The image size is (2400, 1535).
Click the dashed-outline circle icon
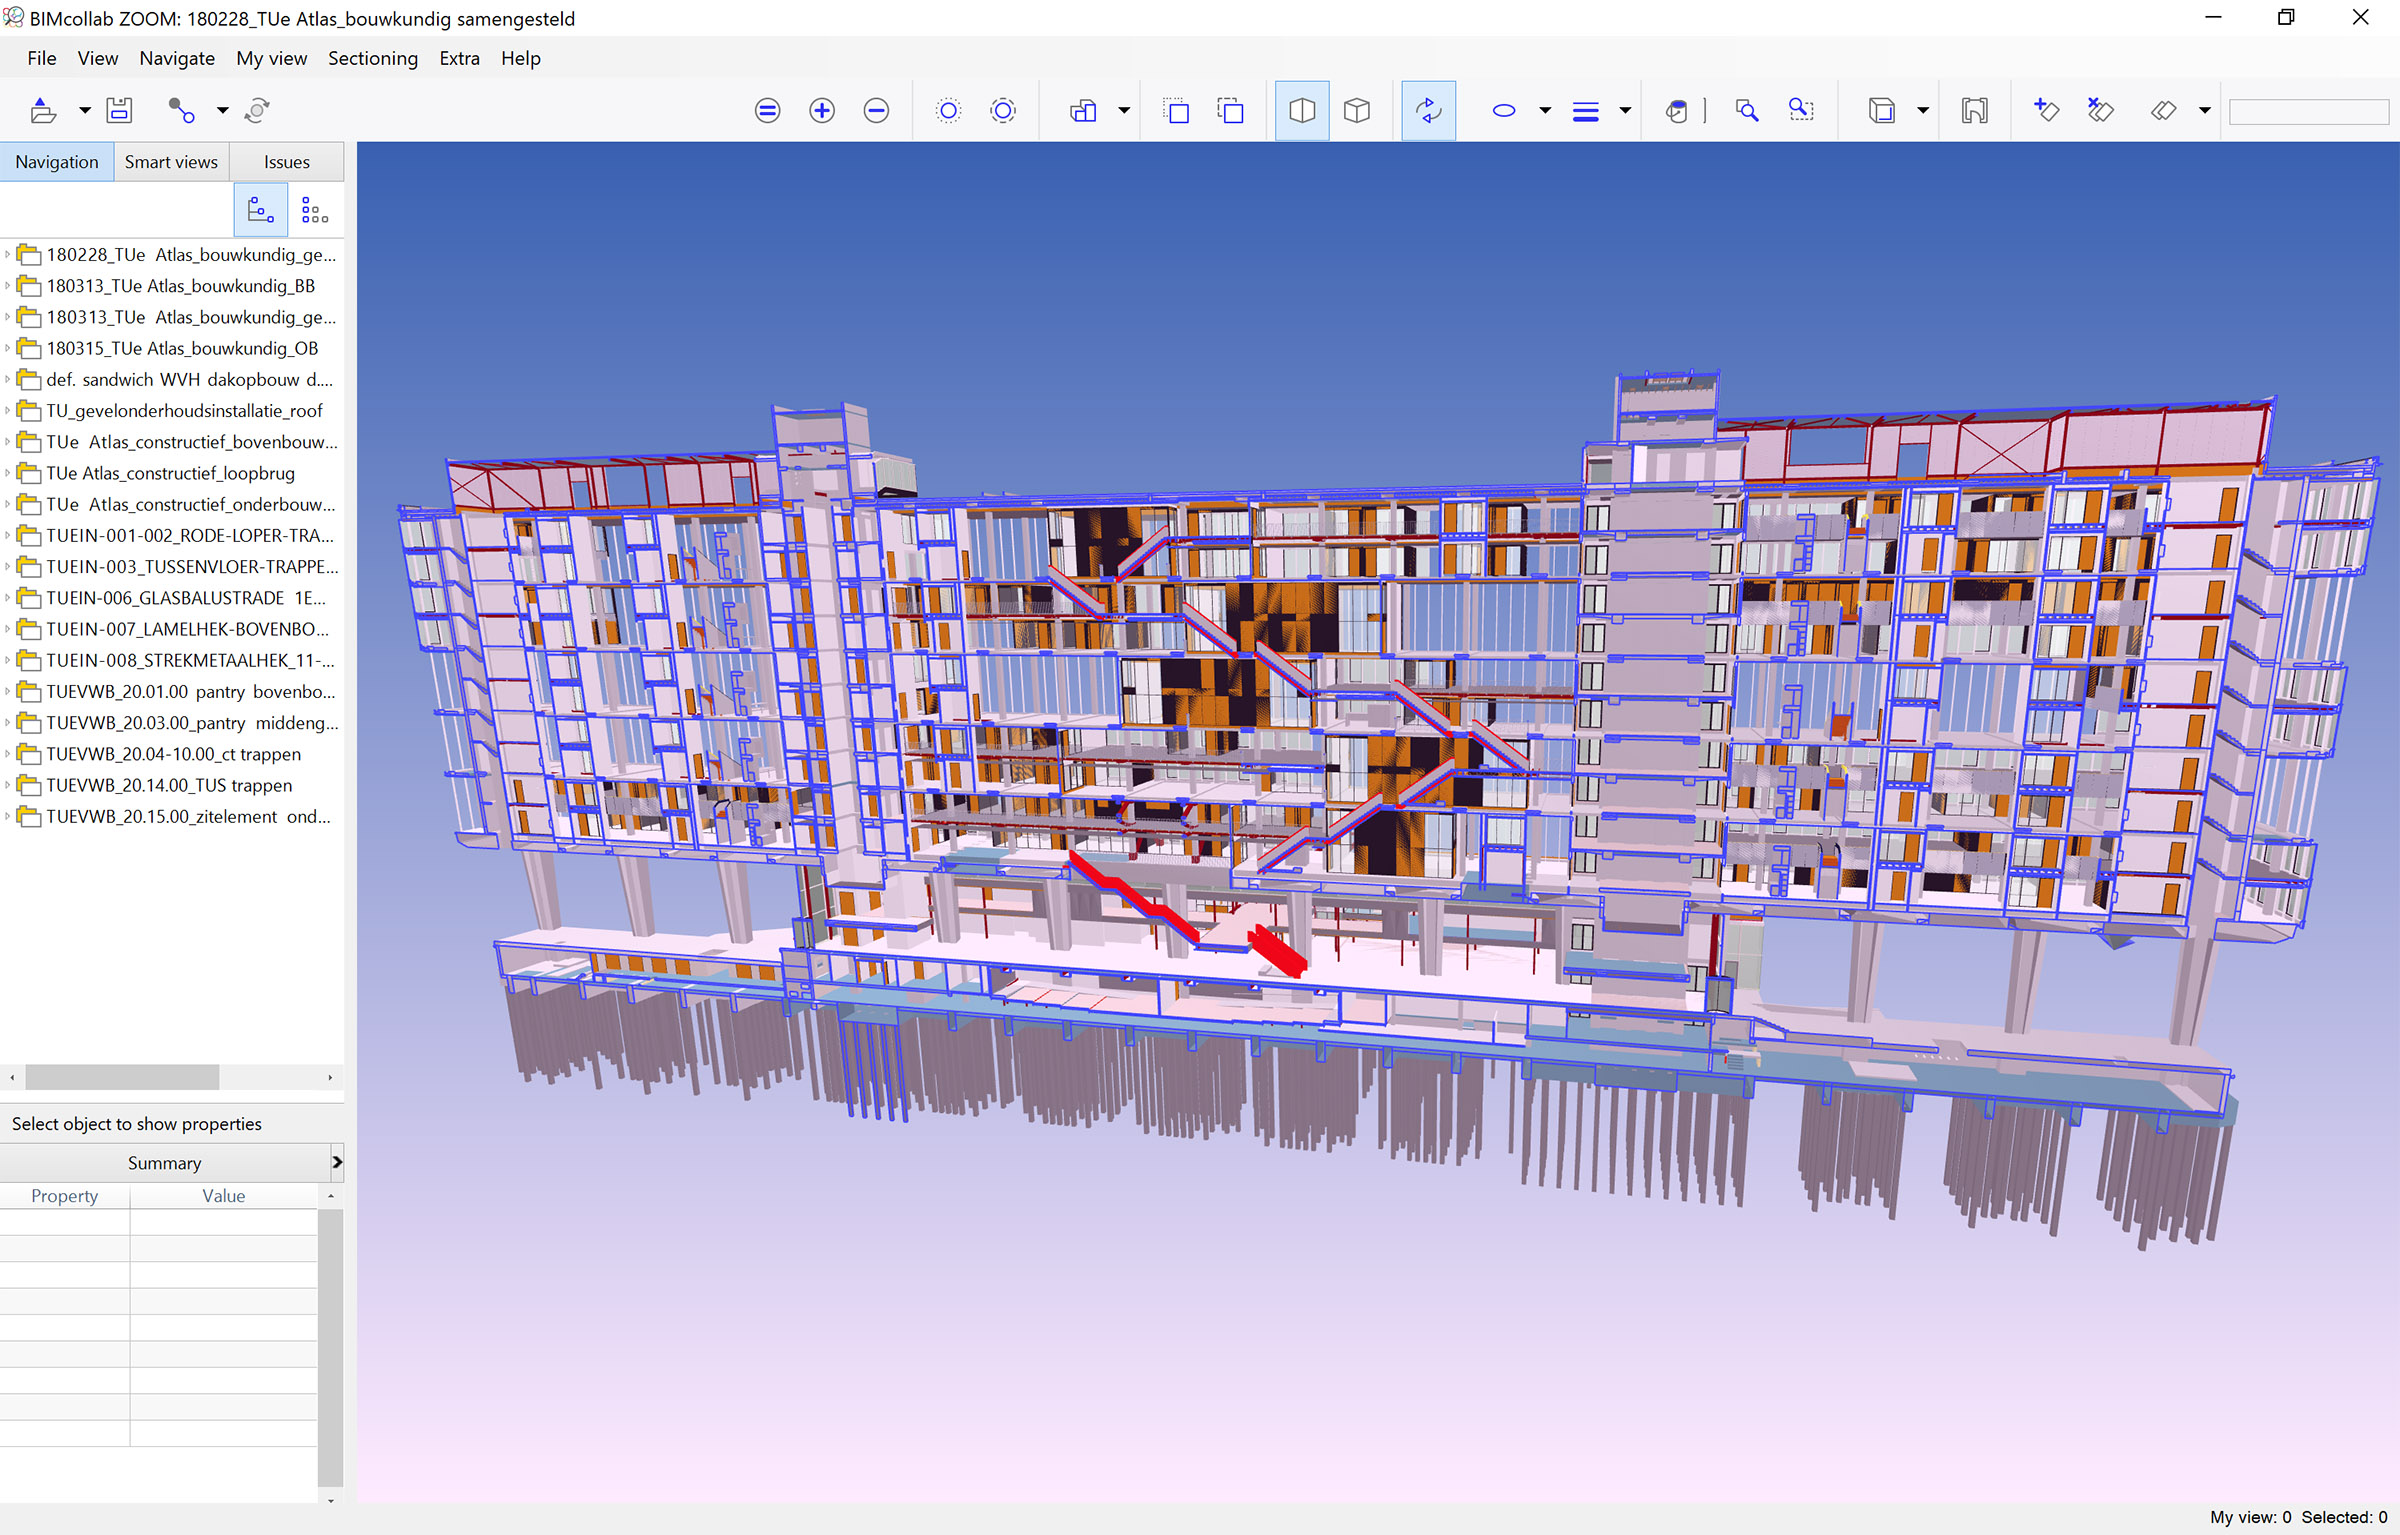coord(1003,111)
